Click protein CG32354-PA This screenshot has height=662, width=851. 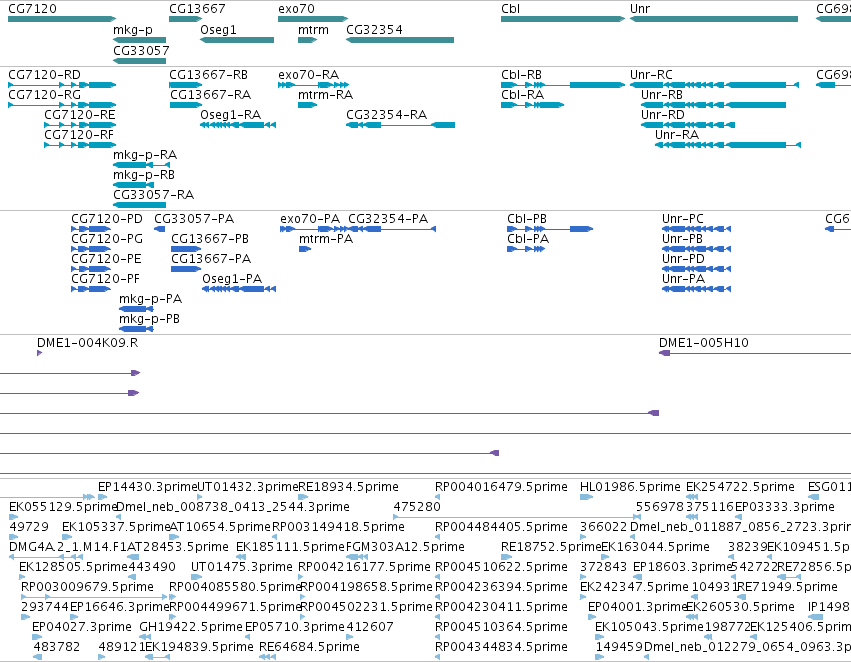coord(392,229)
